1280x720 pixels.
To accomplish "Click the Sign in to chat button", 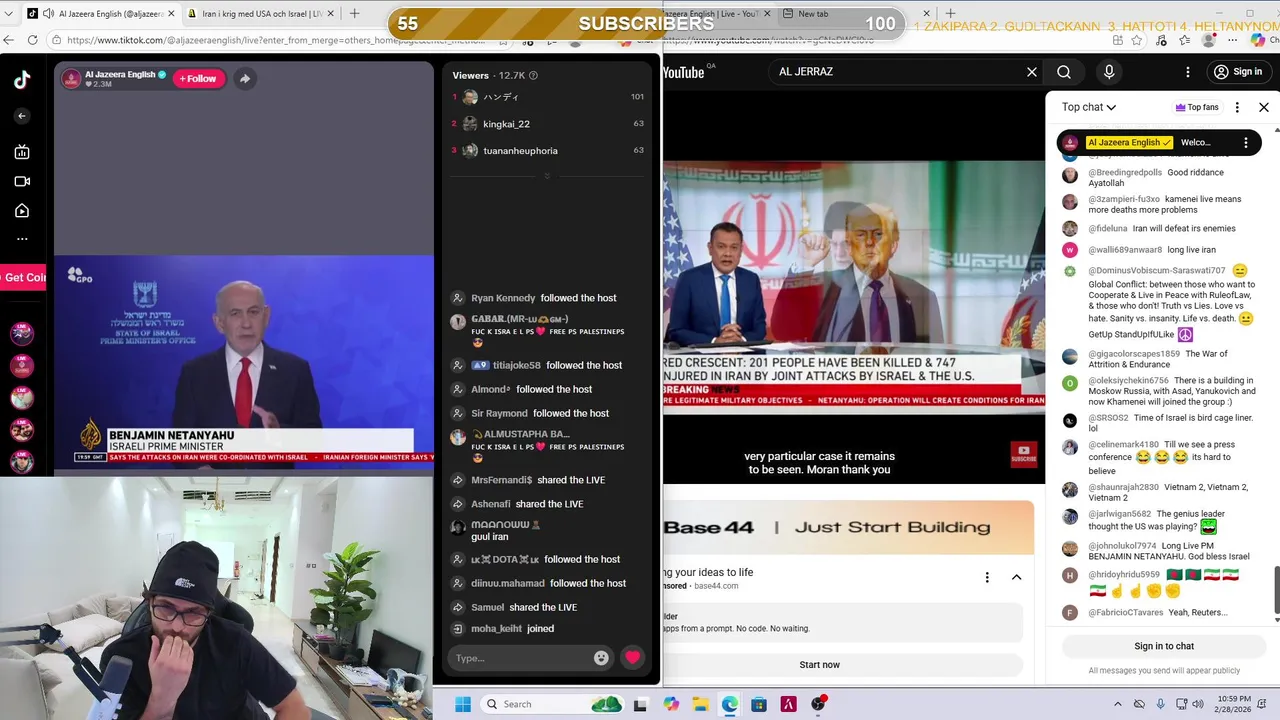I will [1164, 646].
